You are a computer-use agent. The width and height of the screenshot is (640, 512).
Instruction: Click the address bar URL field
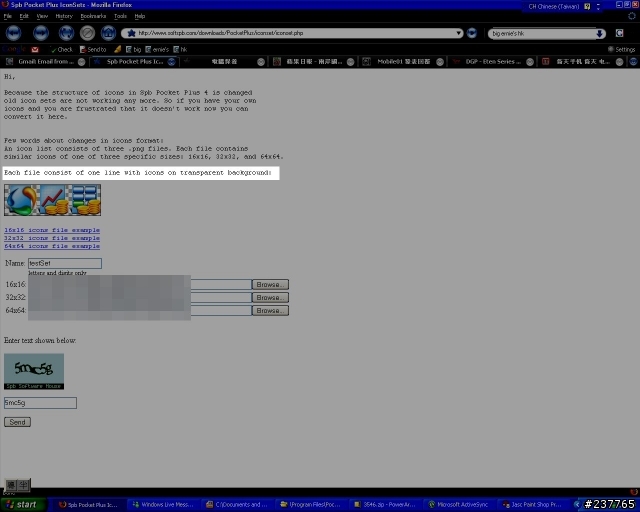(292, 33)
